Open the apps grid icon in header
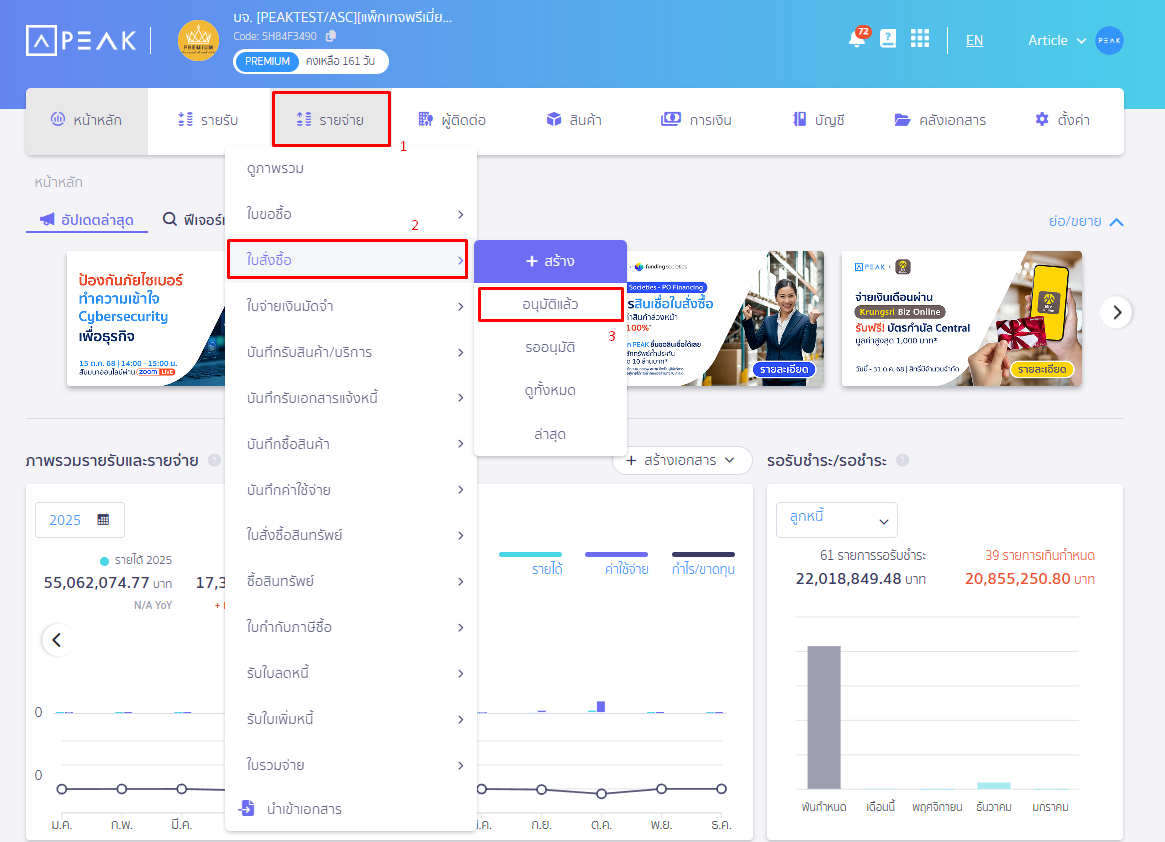This screenshot has width=1165, height=842. tap(920, 38)
